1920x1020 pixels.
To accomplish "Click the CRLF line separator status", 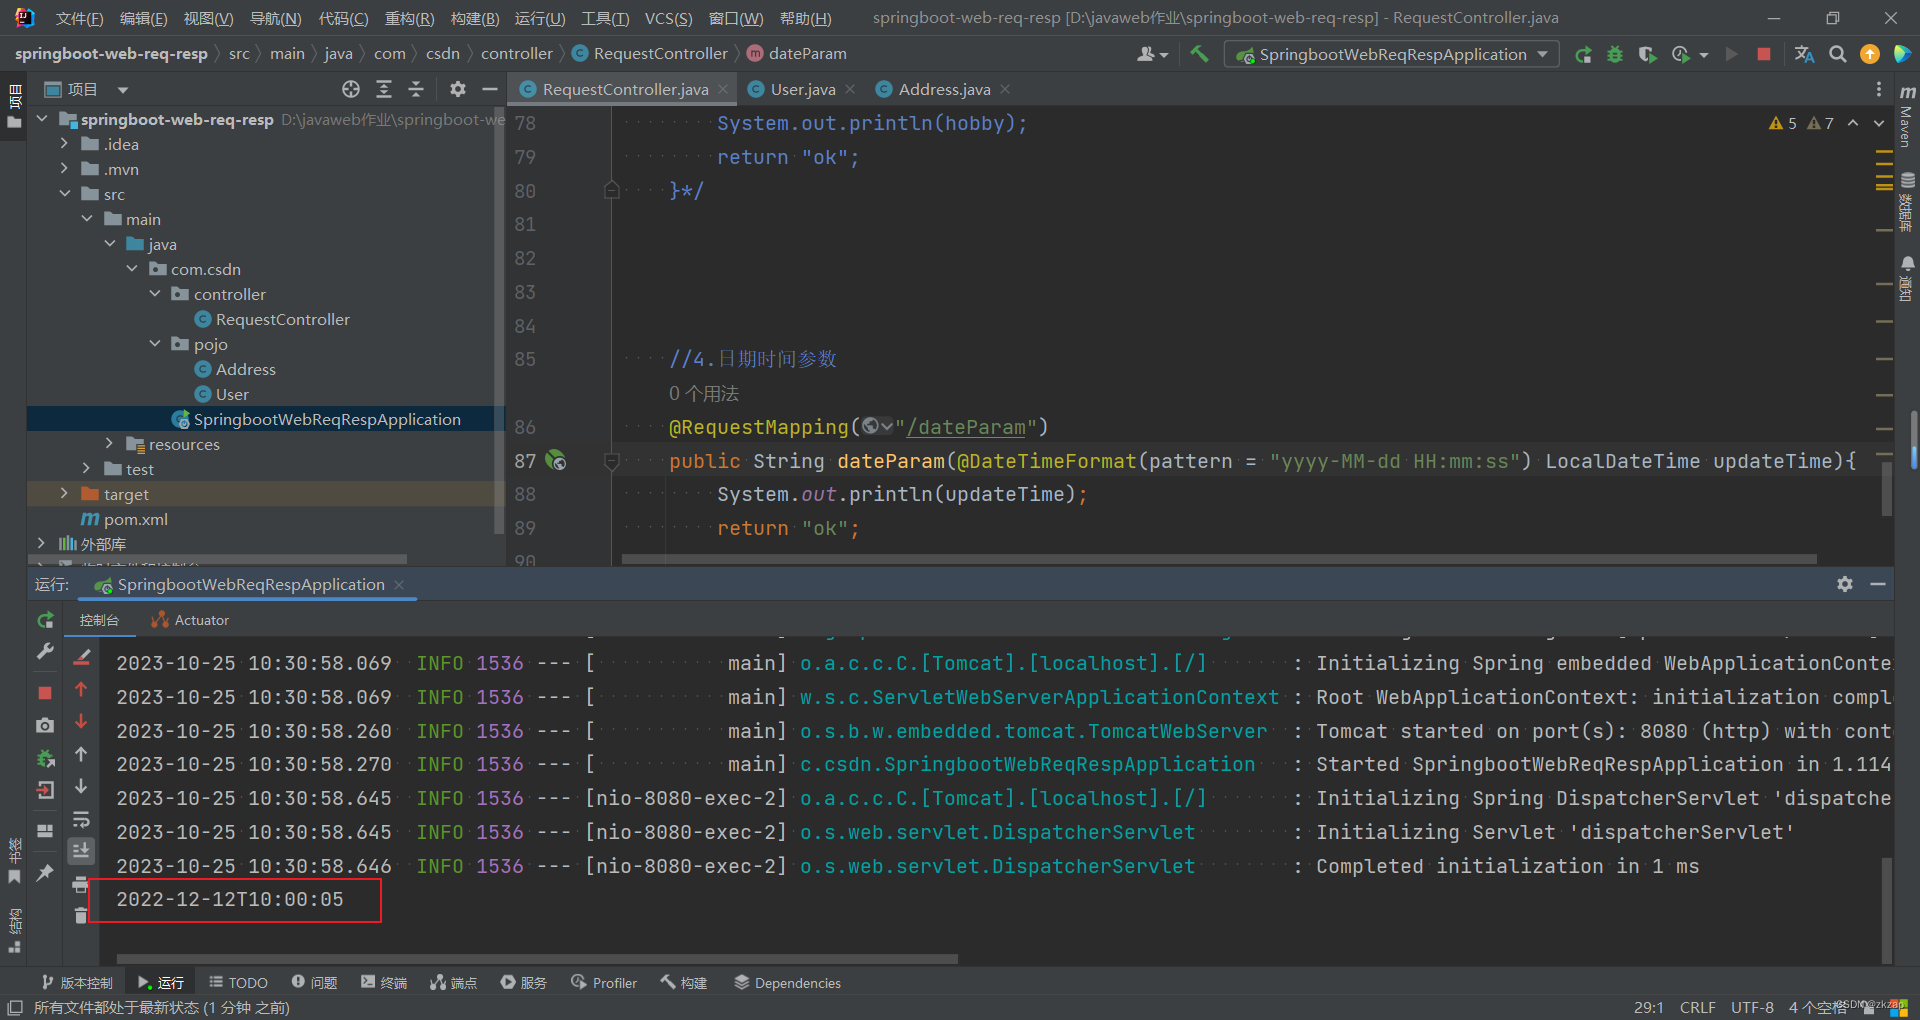I will click(1698, 1007).
